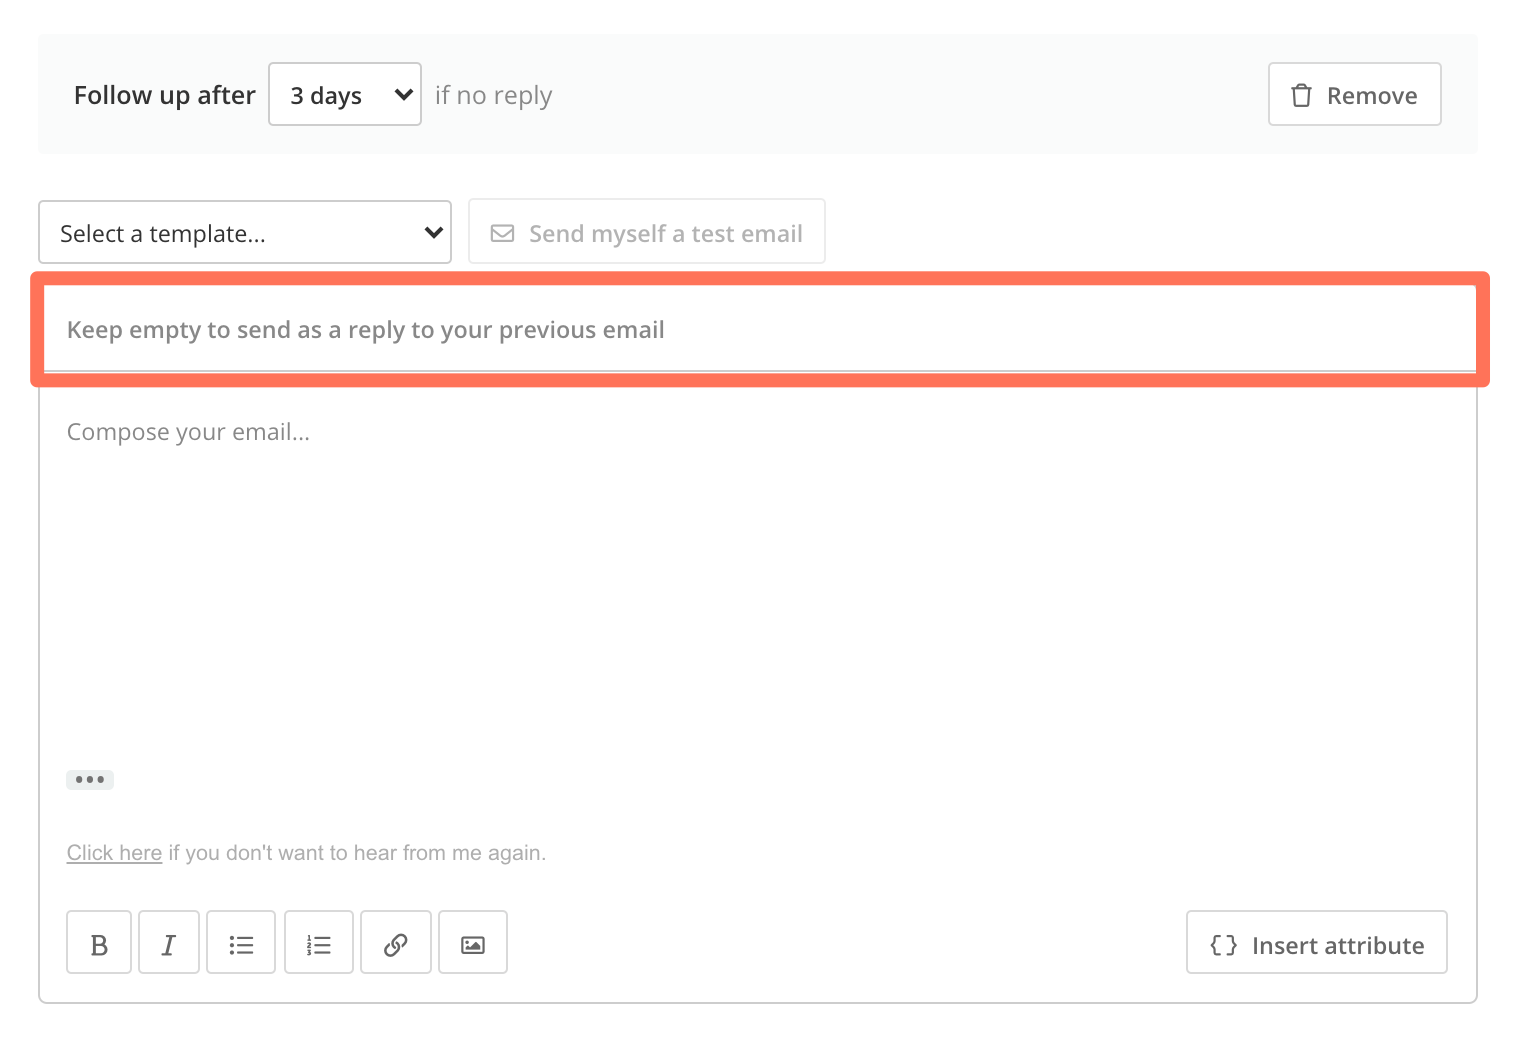Click the highlighted subject line field
The height and width of the screenshot is (1040, 1522).
760,330
